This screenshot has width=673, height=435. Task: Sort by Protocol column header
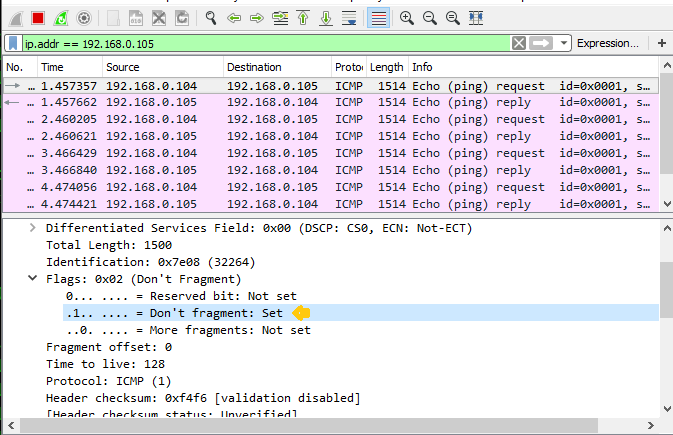tap(349, 67)
